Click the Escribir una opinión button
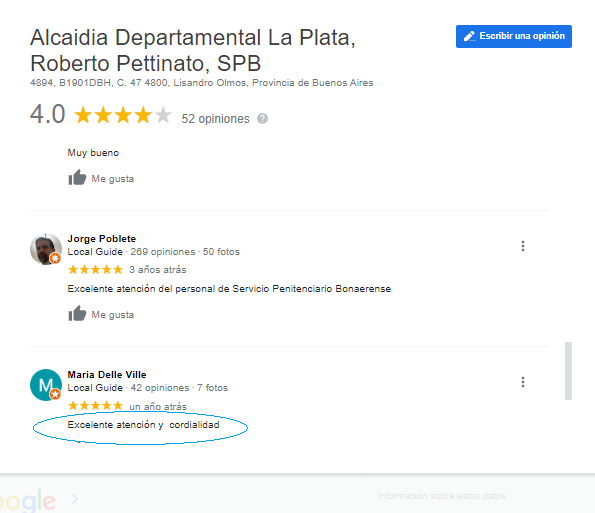 click(513, 36)
